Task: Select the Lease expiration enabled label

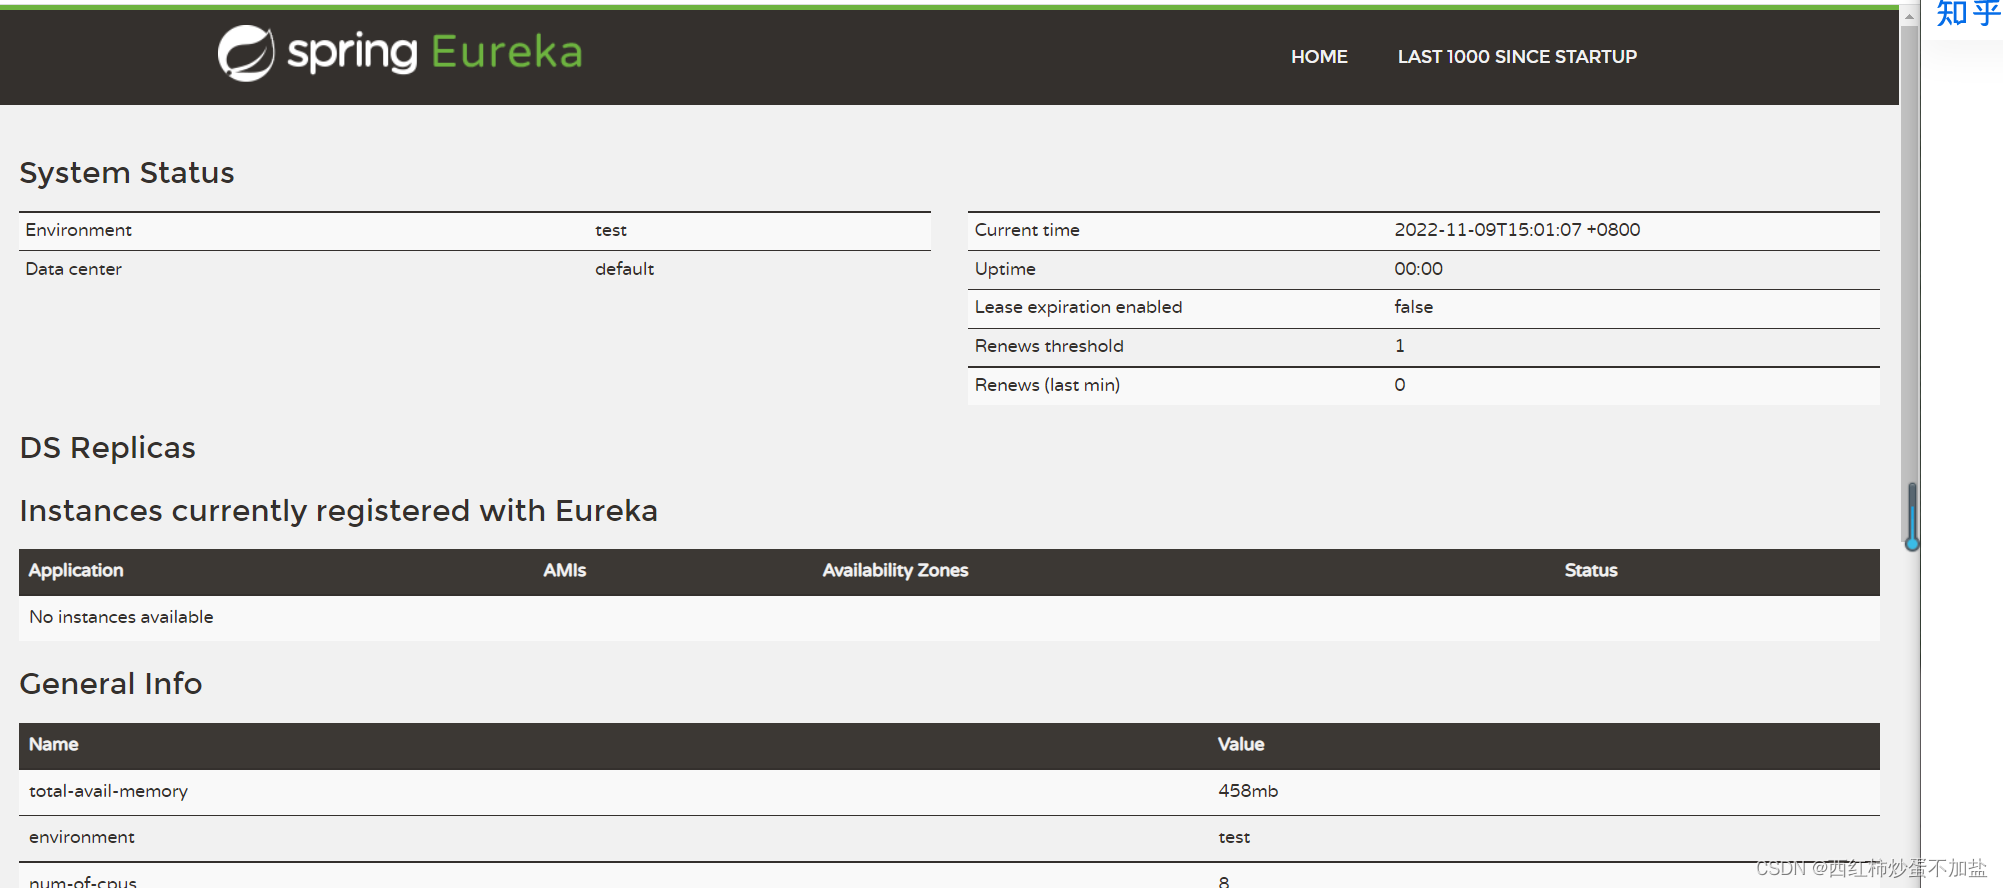Action: [x=1078, y=307]
